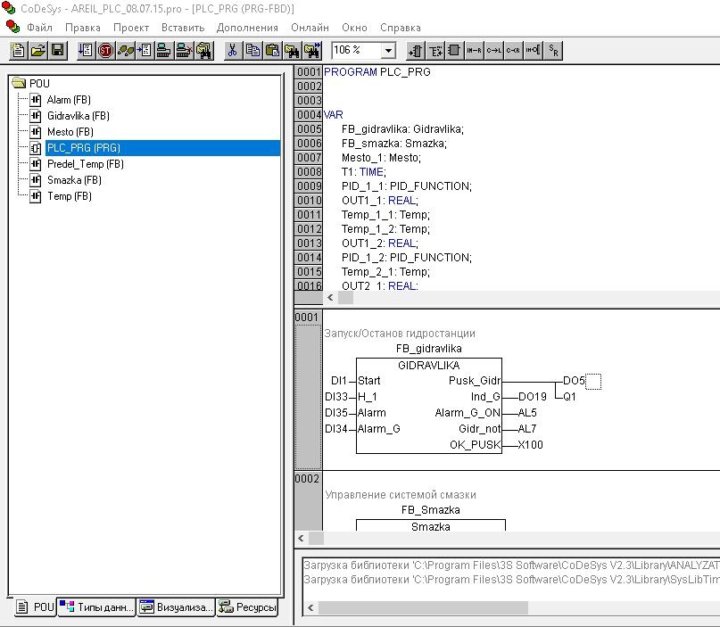The height and width of the screenshot is (627, 720).
Task: Click the New file toolbar icon
Action: point(18,50)
